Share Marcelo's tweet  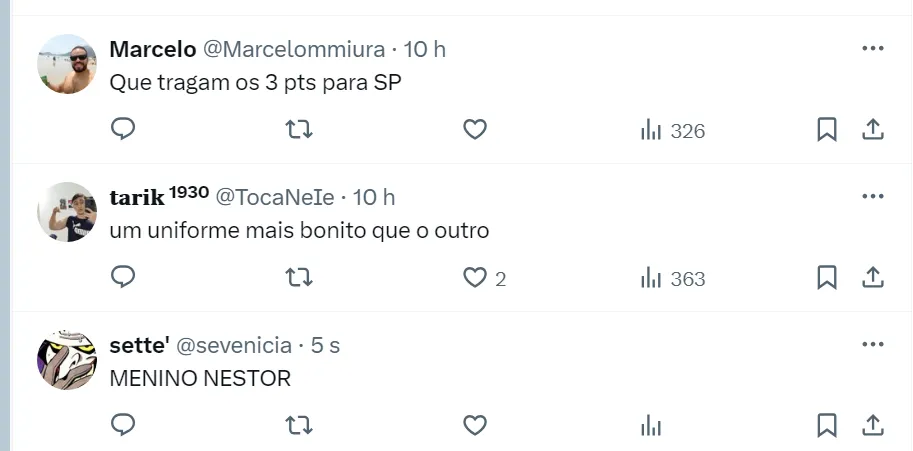(x=872, y=130)
